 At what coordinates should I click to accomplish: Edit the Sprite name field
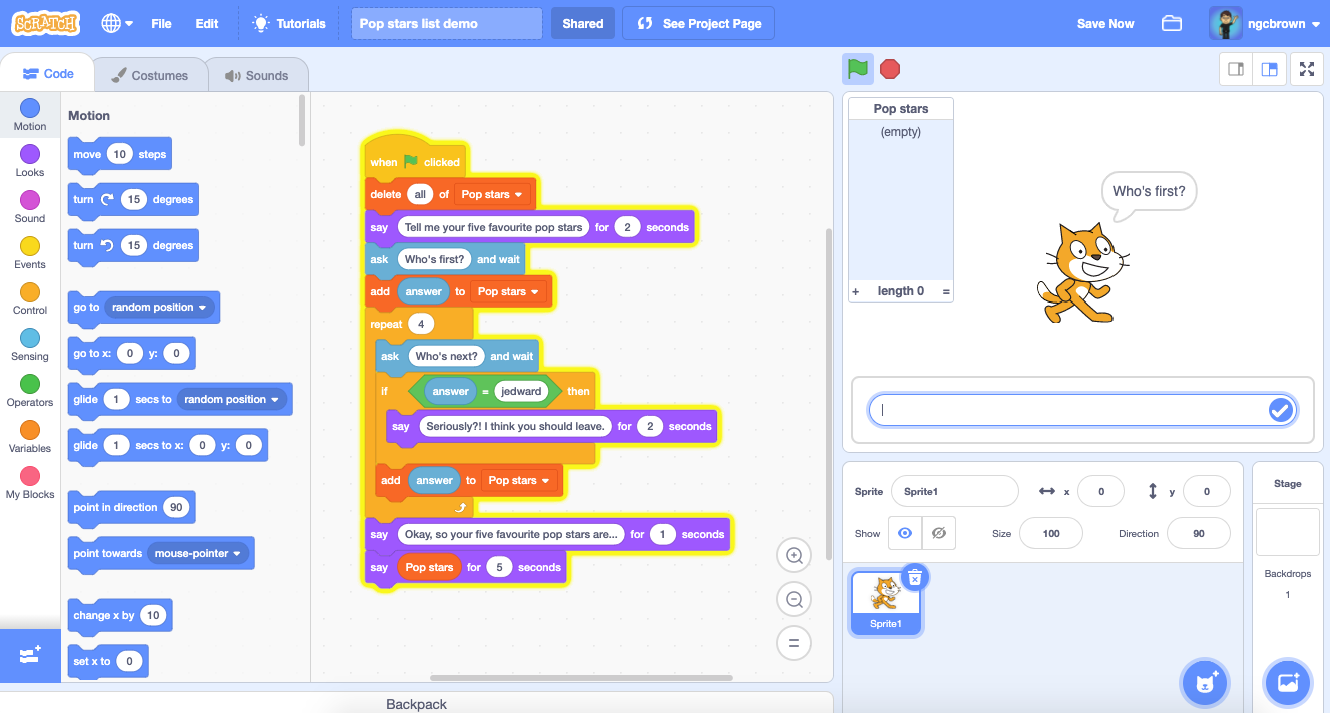(954, 491)
